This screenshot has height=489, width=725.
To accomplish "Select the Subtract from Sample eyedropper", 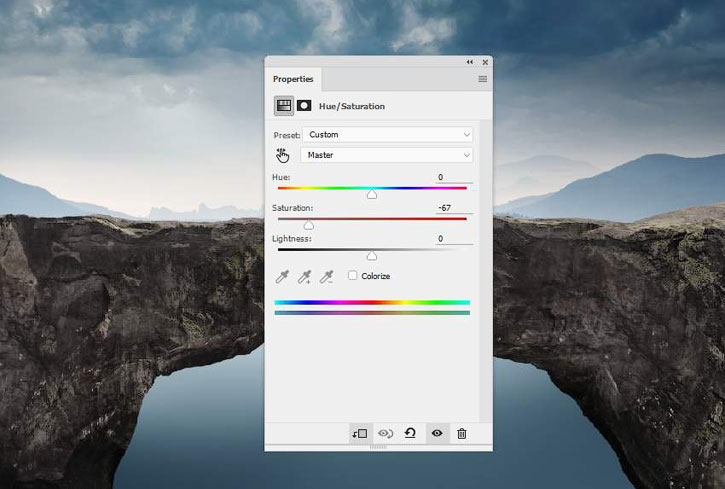I will coord(327,276).
